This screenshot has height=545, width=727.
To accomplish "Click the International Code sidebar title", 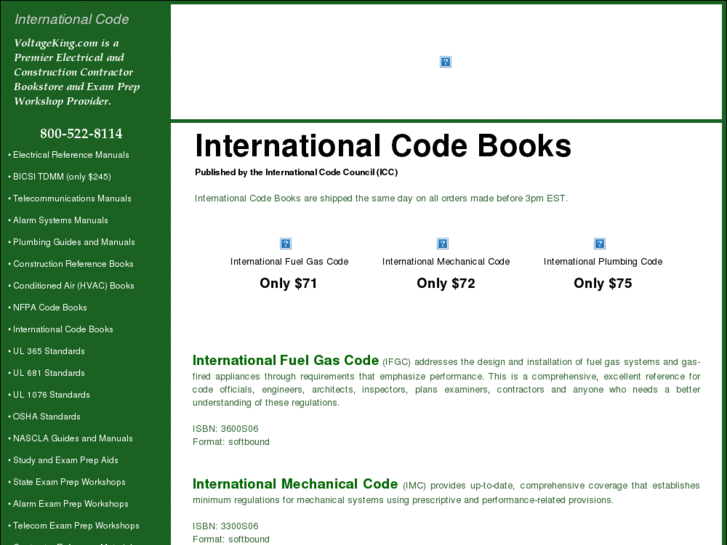I will click(71, 19).
